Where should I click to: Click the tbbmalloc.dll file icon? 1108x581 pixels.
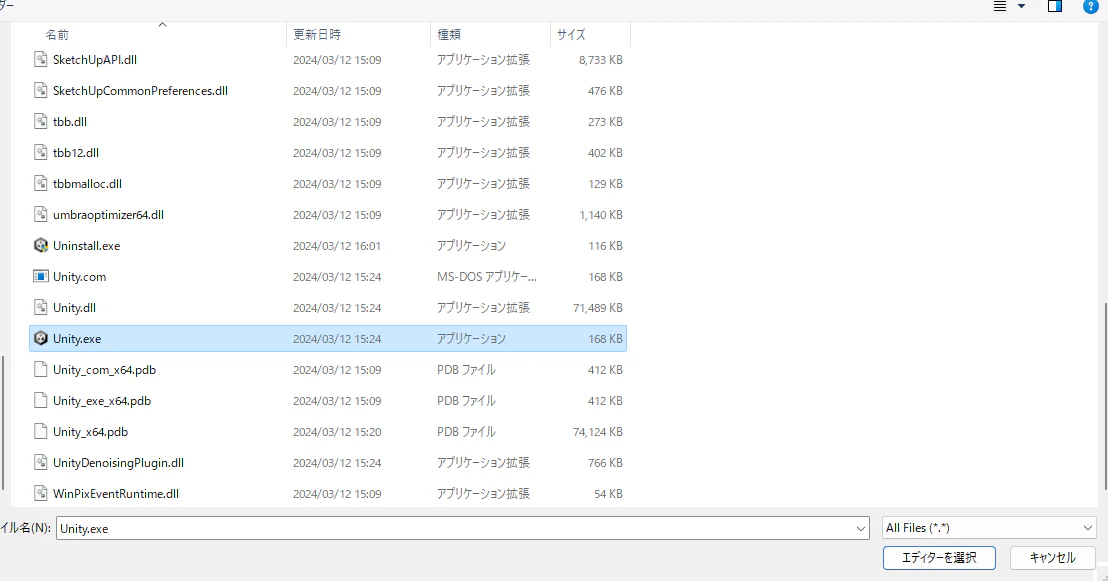pyautogui.click(x=41, y=184)
